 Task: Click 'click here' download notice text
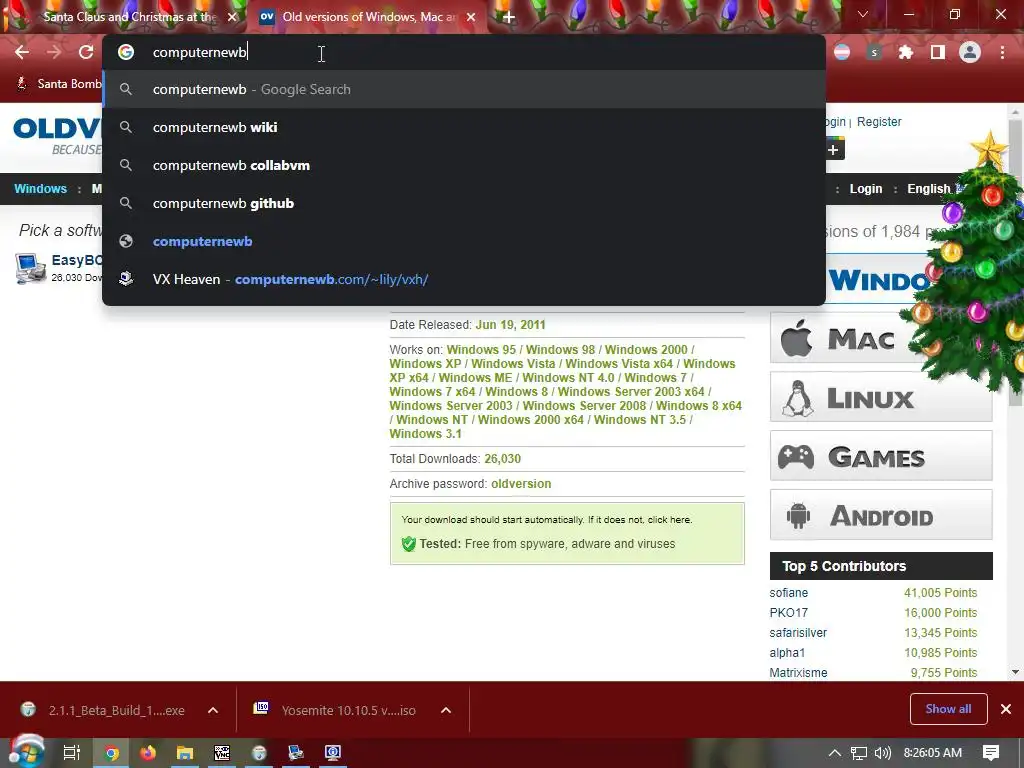(669, 520)
